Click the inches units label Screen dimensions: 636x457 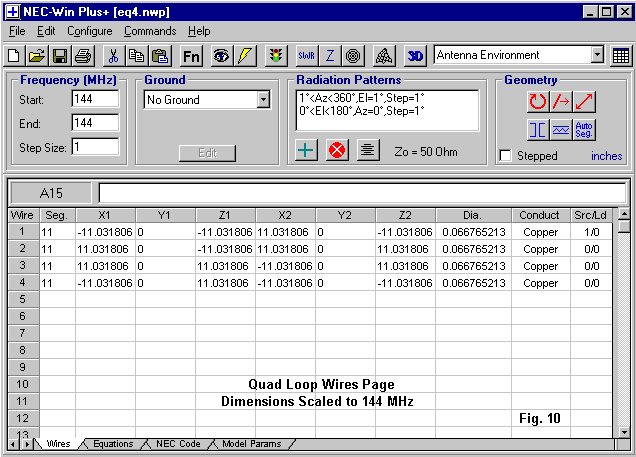tap(606, 156)
